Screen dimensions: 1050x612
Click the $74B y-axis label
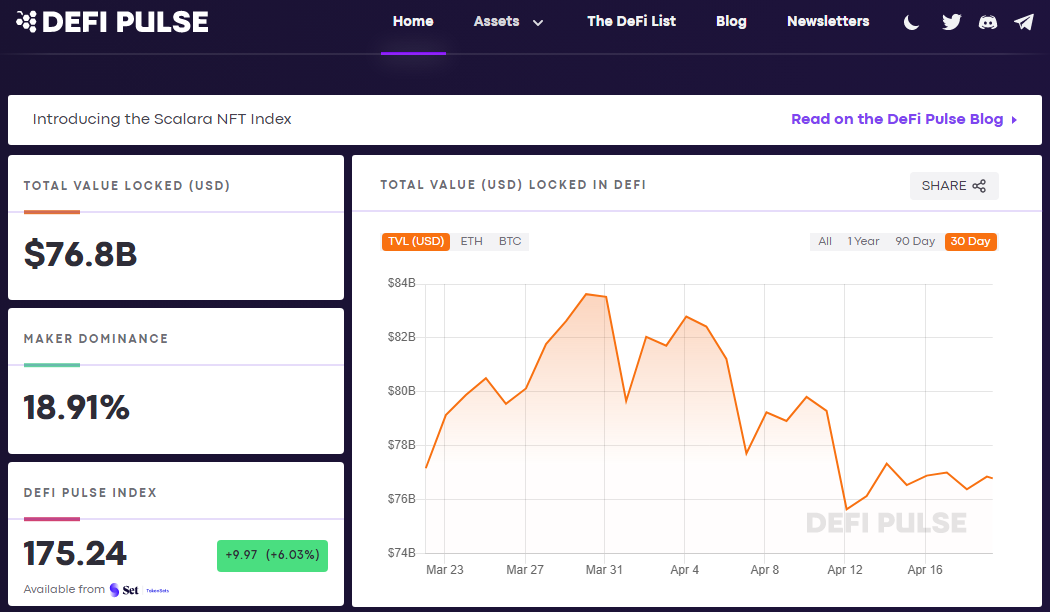(401, 553)
